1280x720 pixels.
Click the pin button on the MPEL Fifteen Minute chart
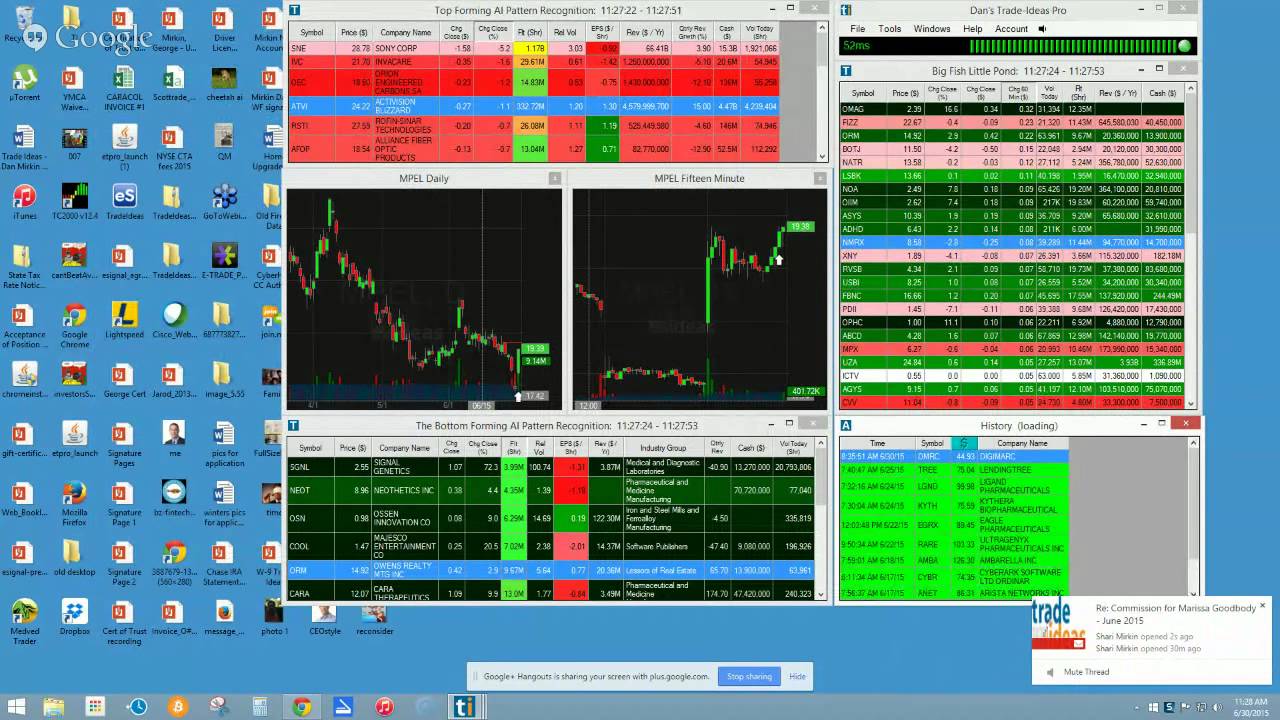pos(821,178)
